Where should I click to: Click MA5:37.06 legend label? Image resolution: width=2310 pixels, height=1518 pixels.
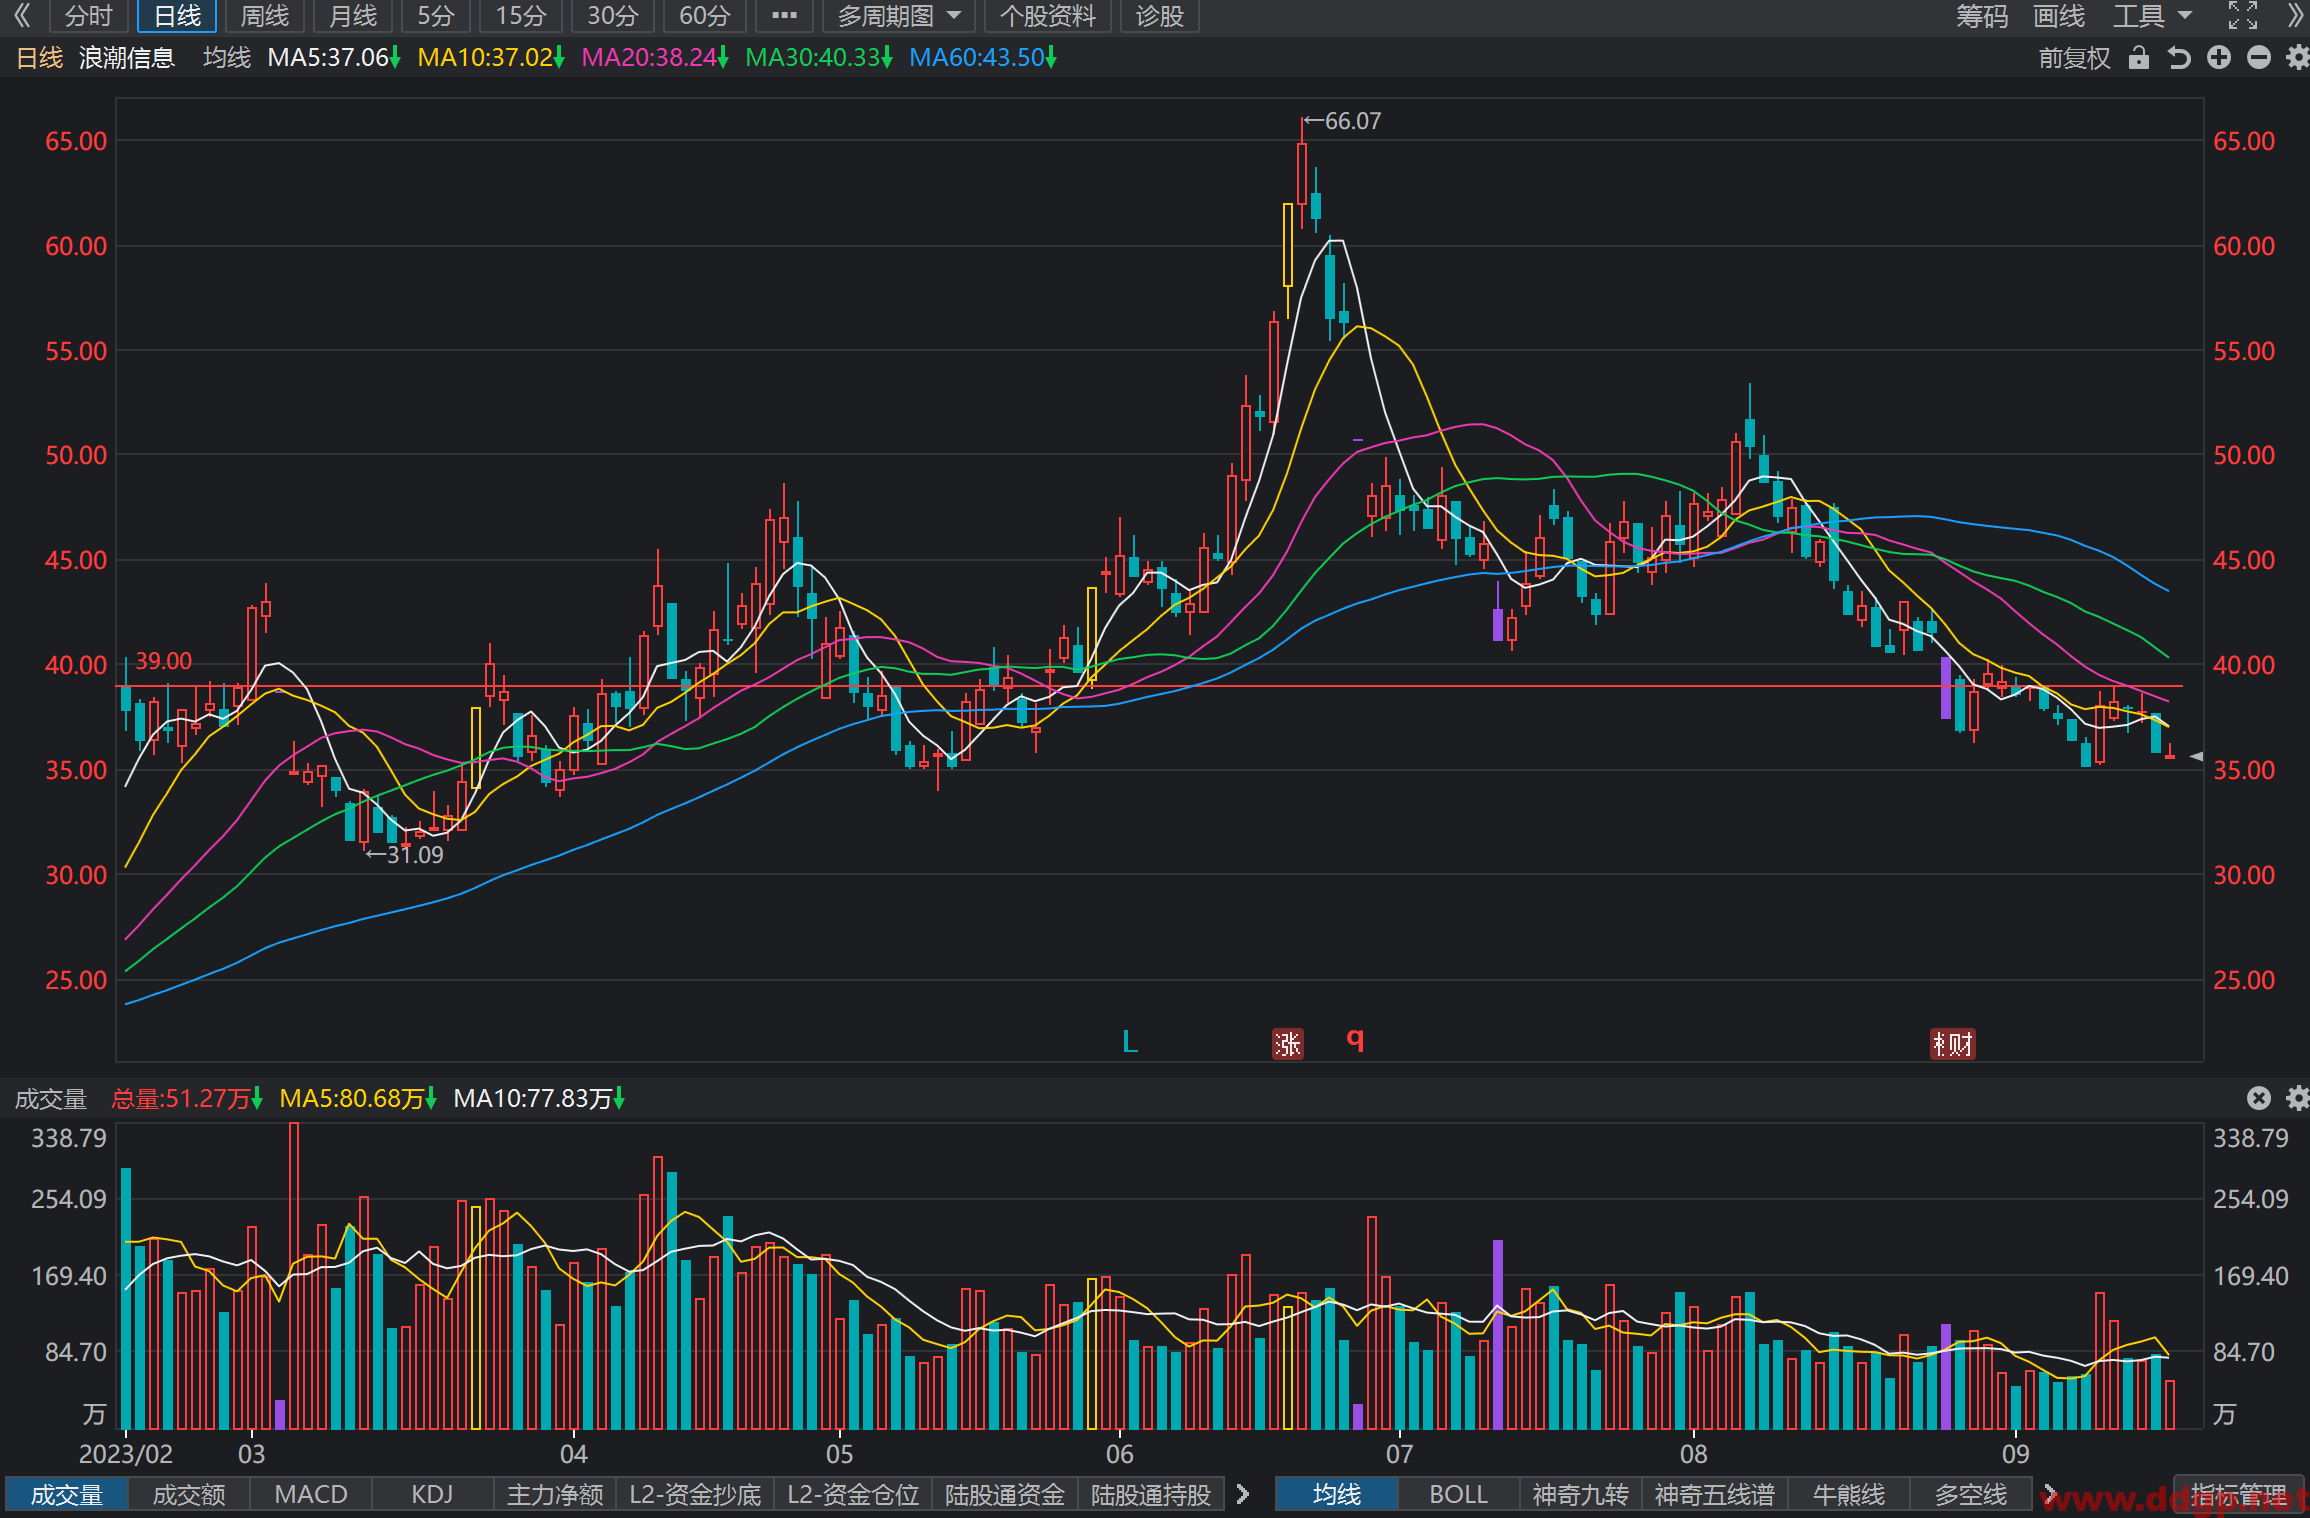pos(334,58)
